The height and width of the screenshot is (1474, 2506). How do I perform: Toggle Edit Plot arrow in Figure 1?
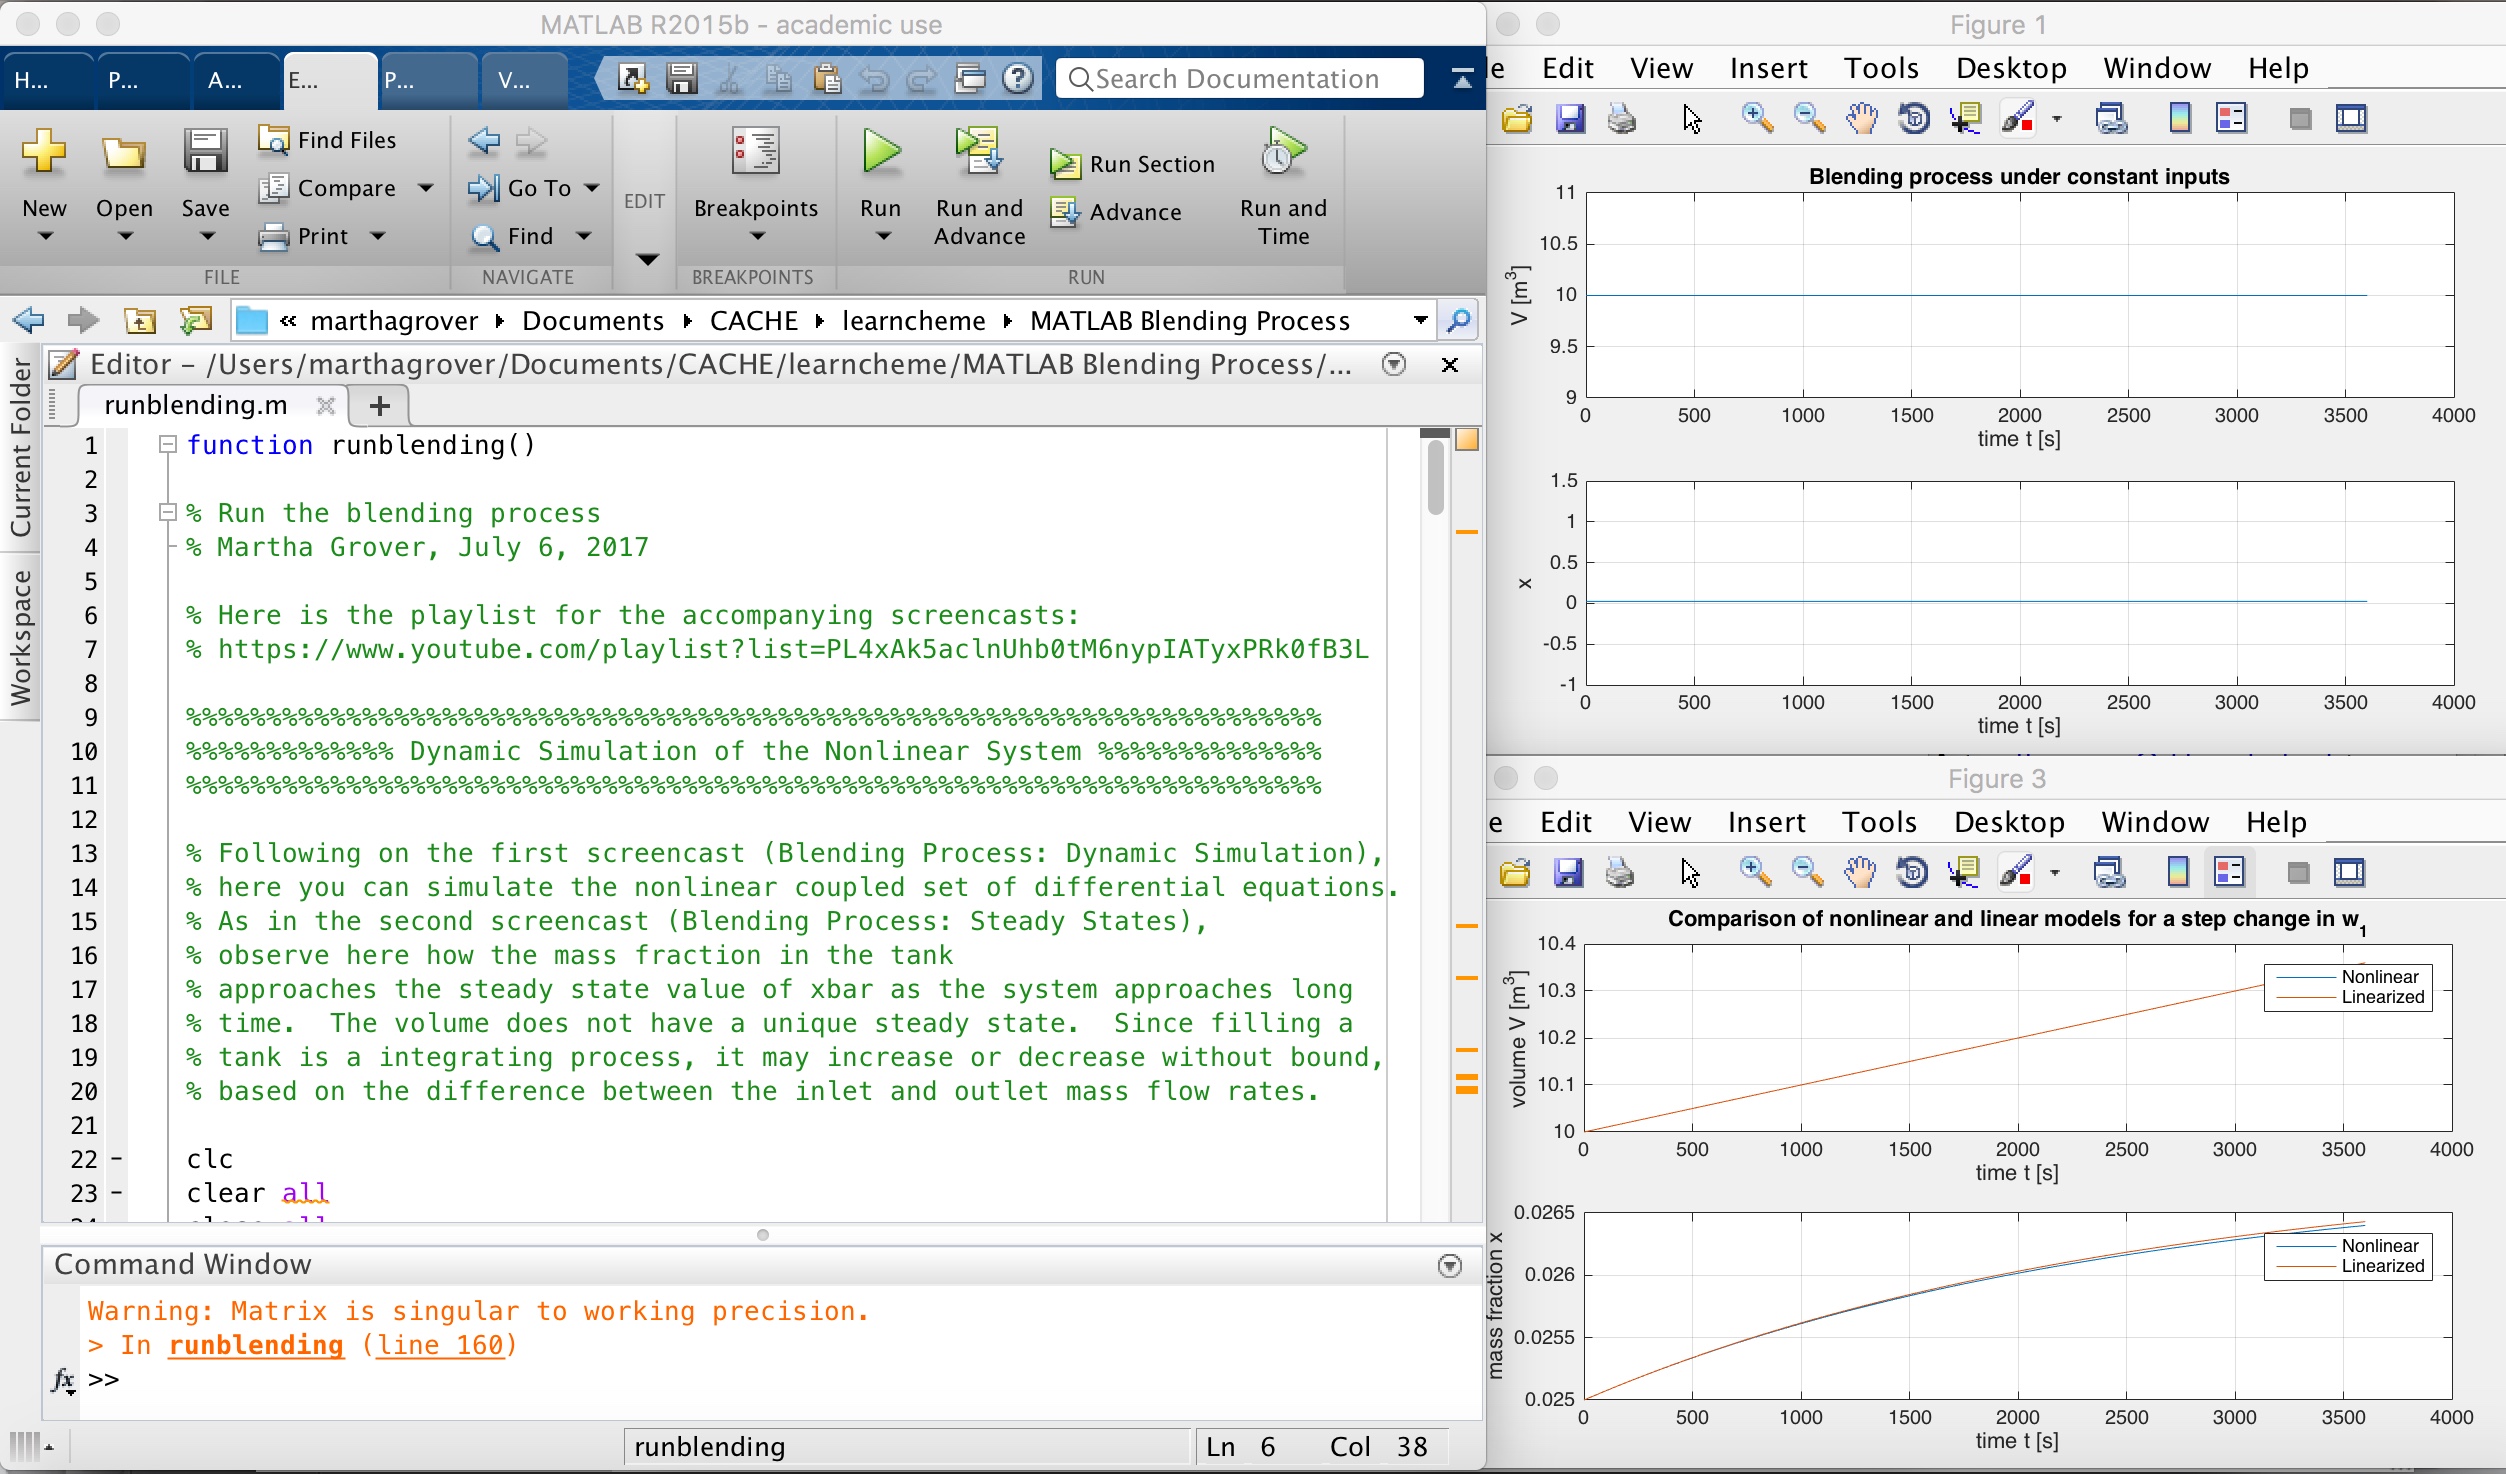[1691, 119]
